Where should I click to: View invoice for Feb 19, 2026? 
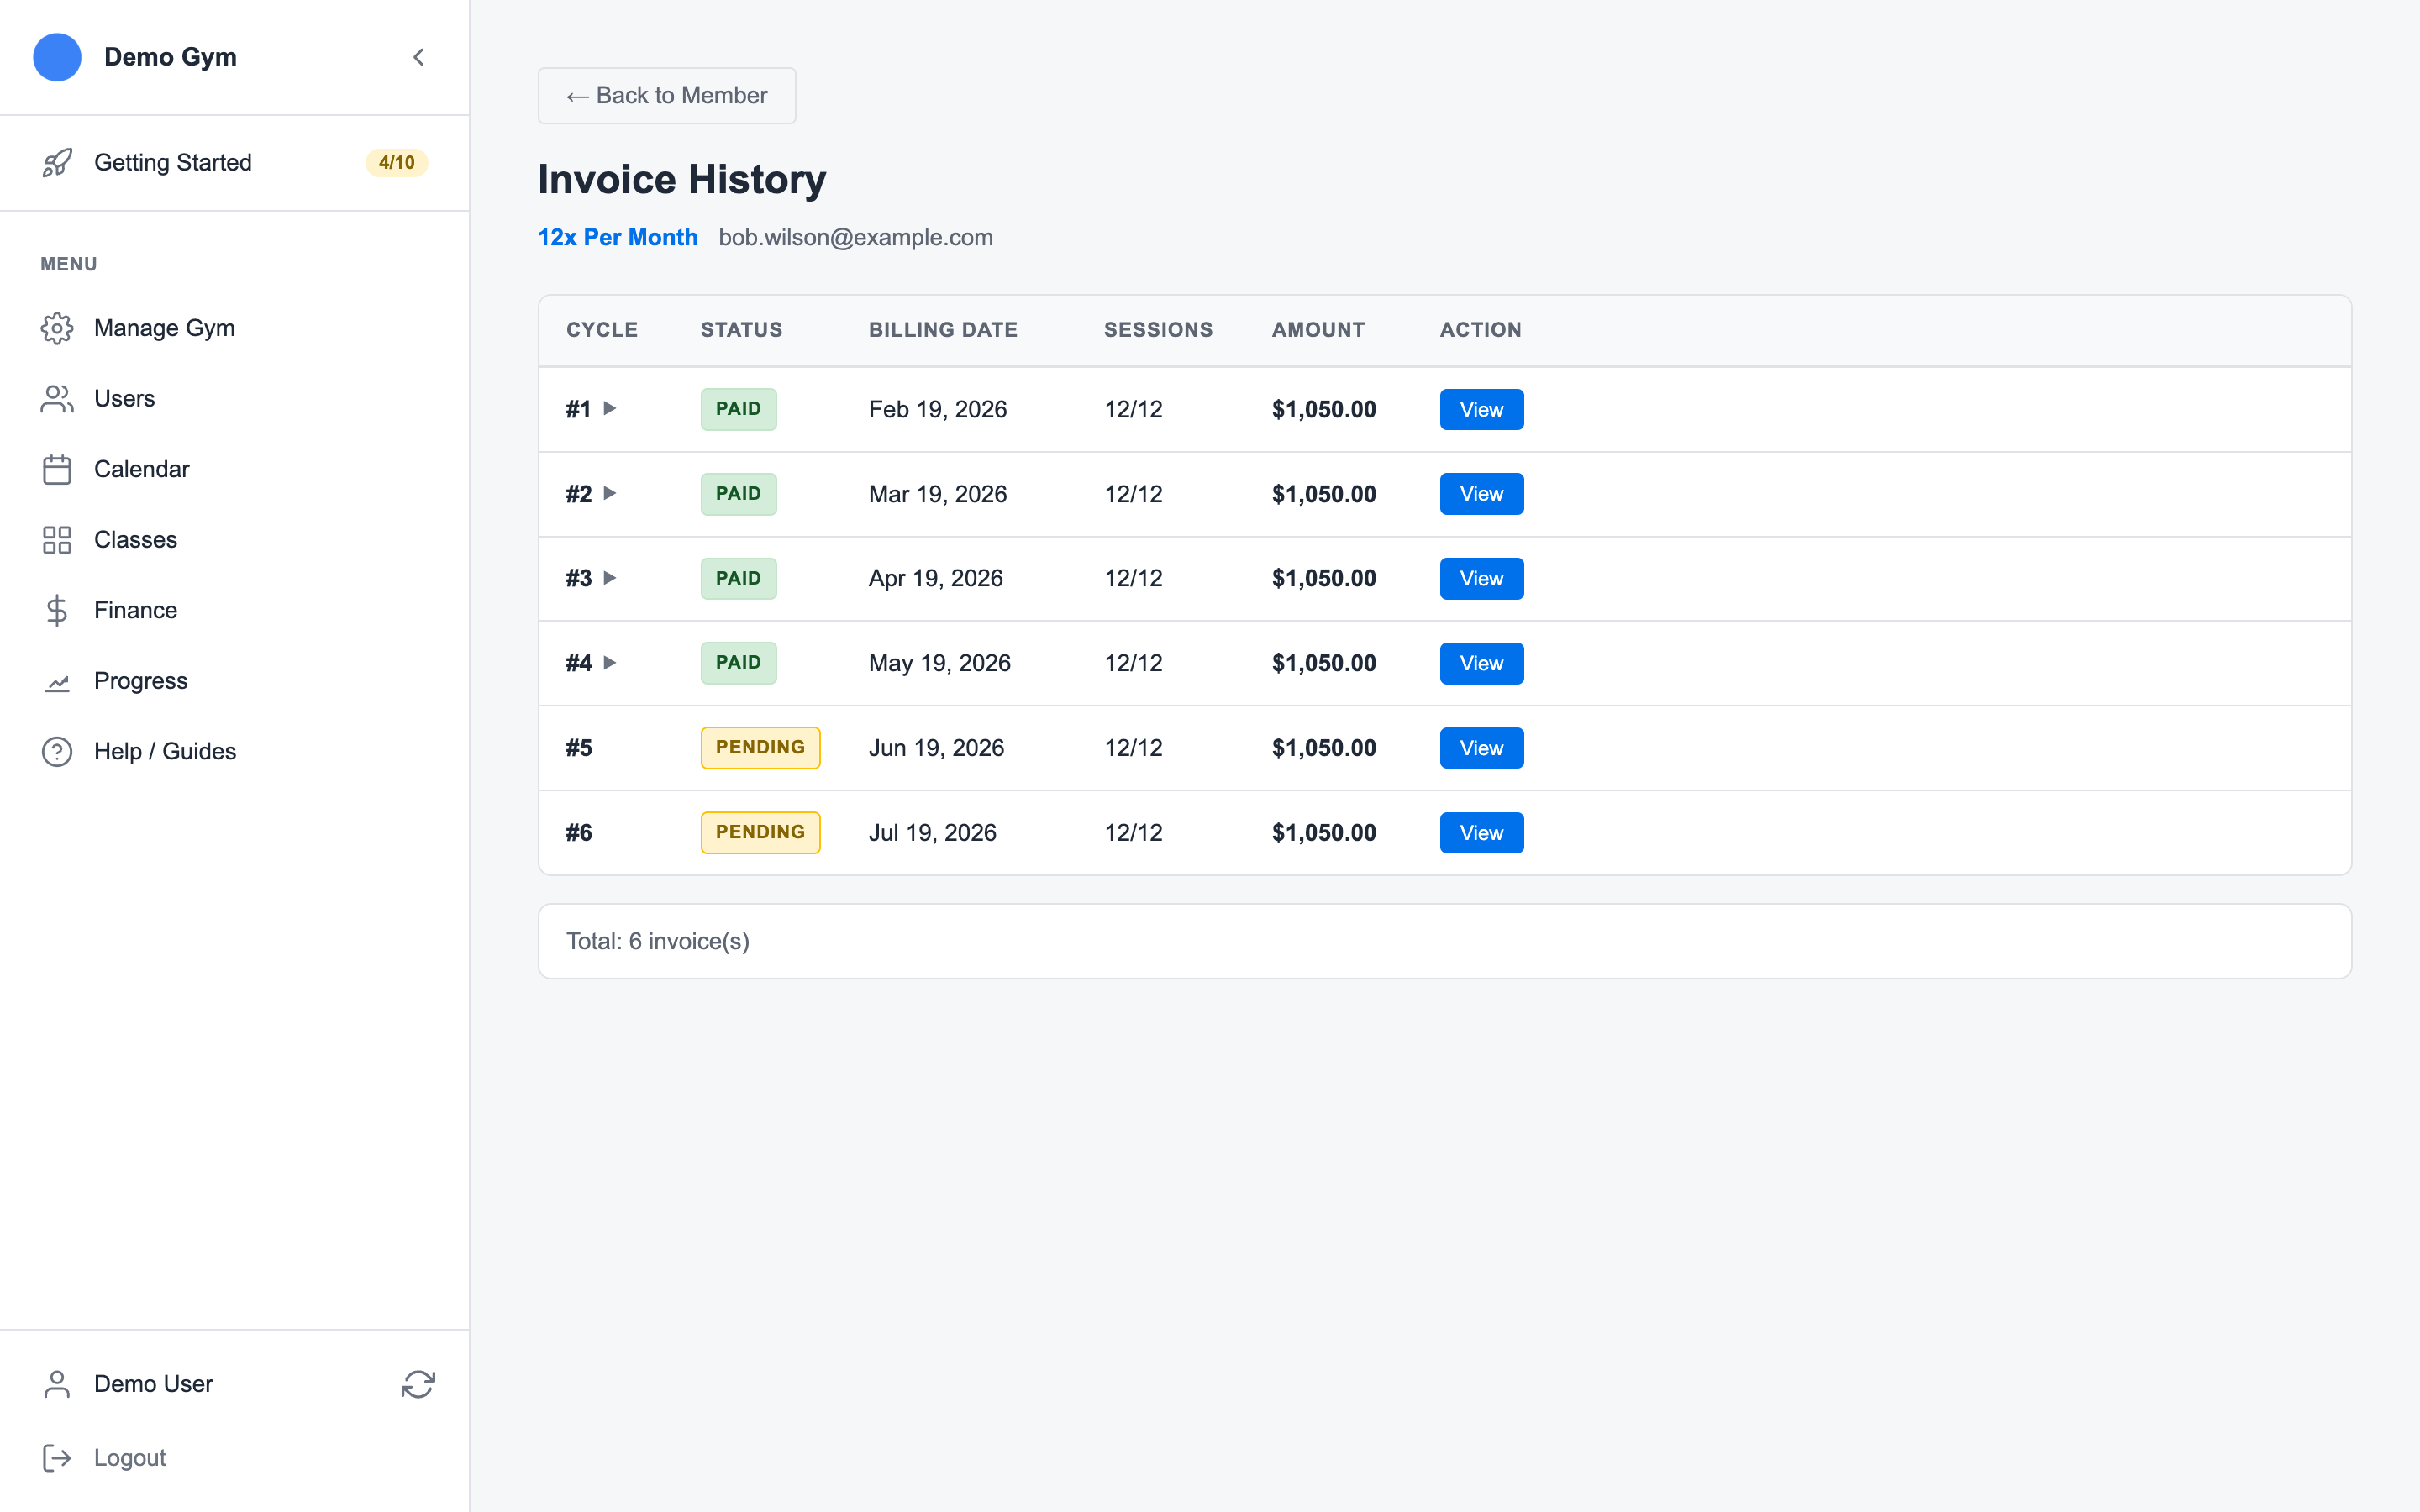point(1481,409)
